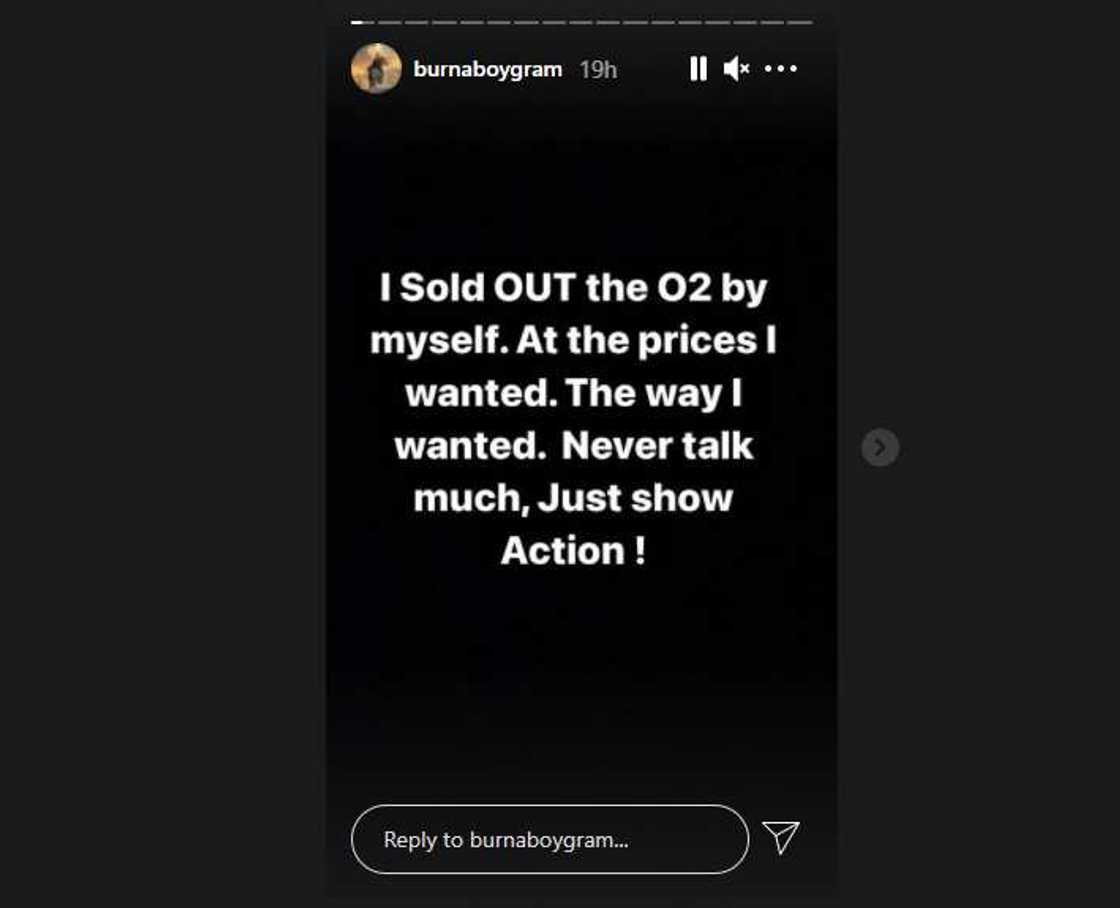Image resolution: width=1120 pixels, height=908 pixels.
Task: Jump to the third story progress segment
Action: [416, 21]
